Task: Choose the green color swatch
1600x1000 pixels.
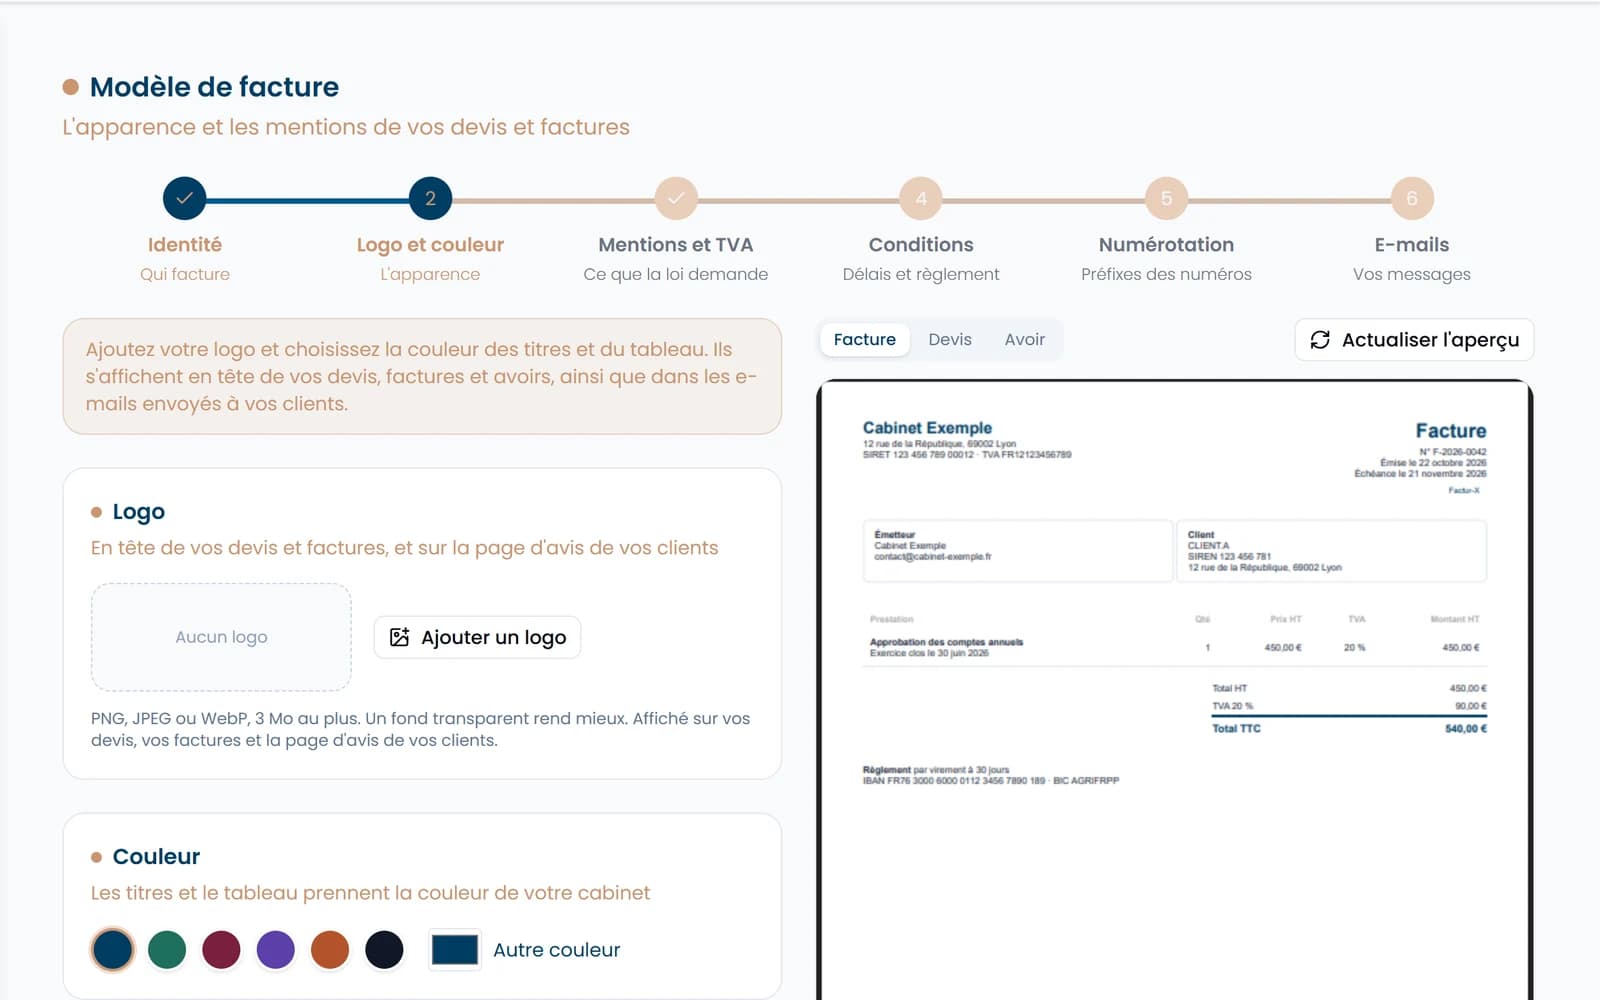Action: click(167, 949)
